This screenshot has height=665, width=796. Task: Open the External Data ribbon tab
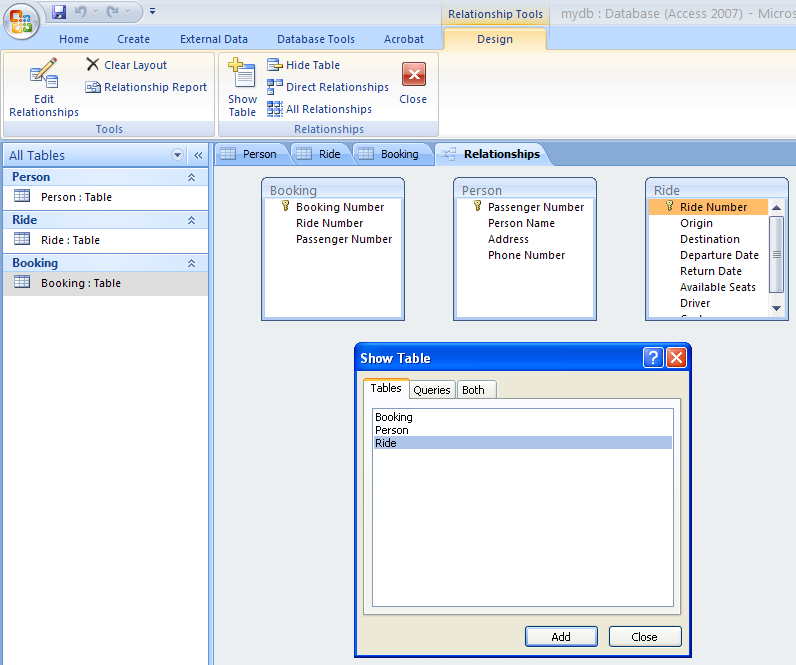coord(214,39)
